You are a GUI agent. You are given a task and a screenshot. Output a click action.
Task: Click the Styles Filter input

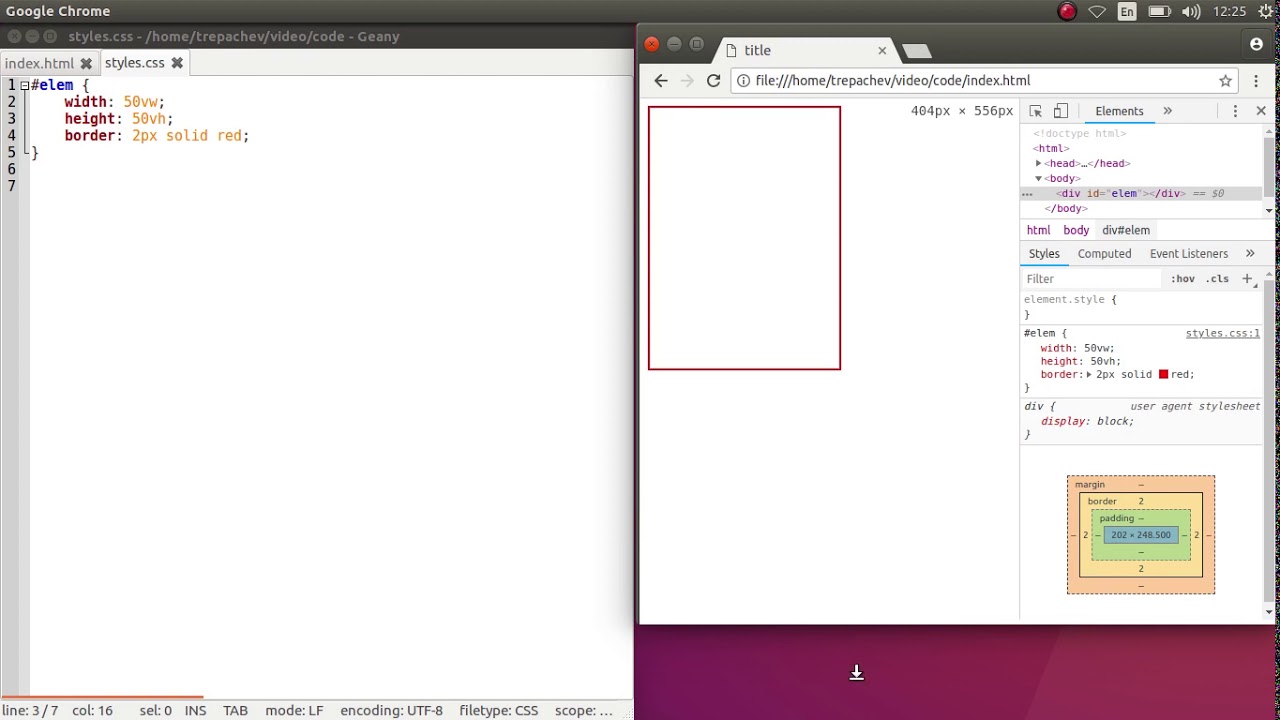(x=1092, y=279)
